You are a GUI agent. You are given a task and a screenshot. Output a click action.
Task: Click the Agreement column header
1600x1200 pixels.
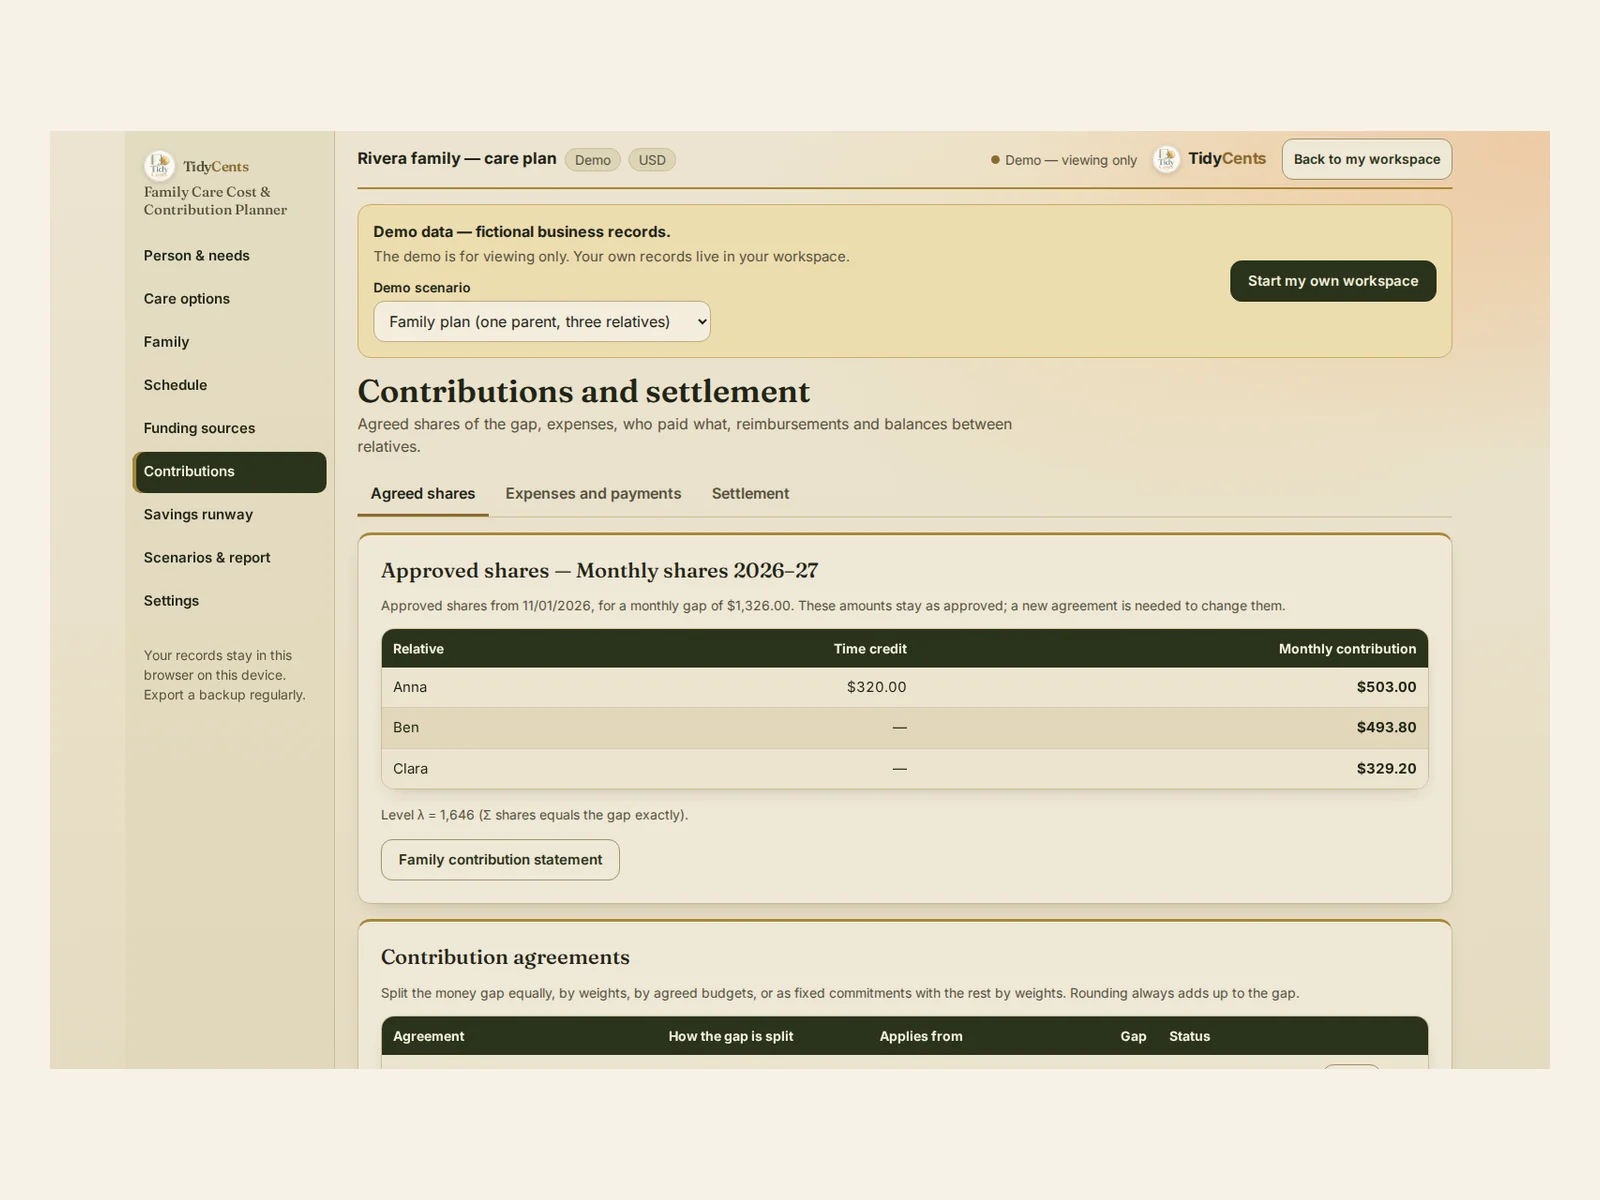point(428,1036)
